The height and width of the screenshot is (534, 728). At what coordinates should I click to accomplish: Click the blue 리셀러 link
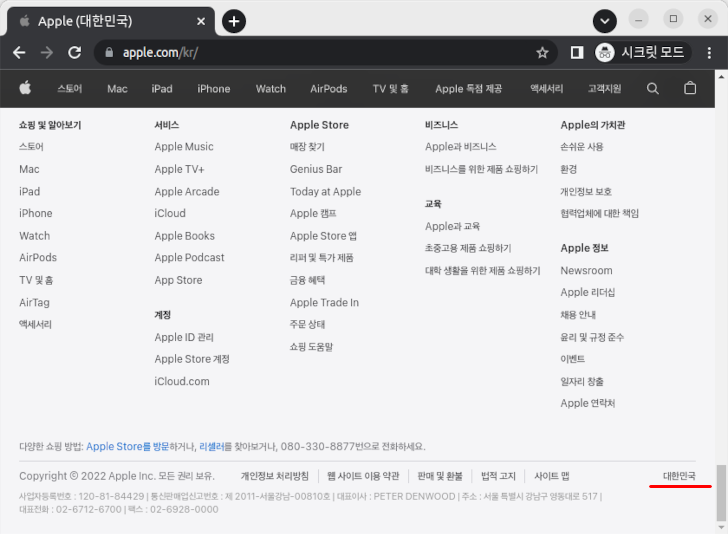pos(212,446)
